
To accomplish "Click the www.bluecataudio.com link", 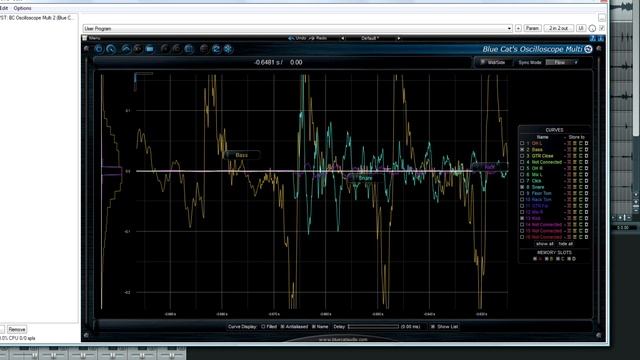I will 343,339.
